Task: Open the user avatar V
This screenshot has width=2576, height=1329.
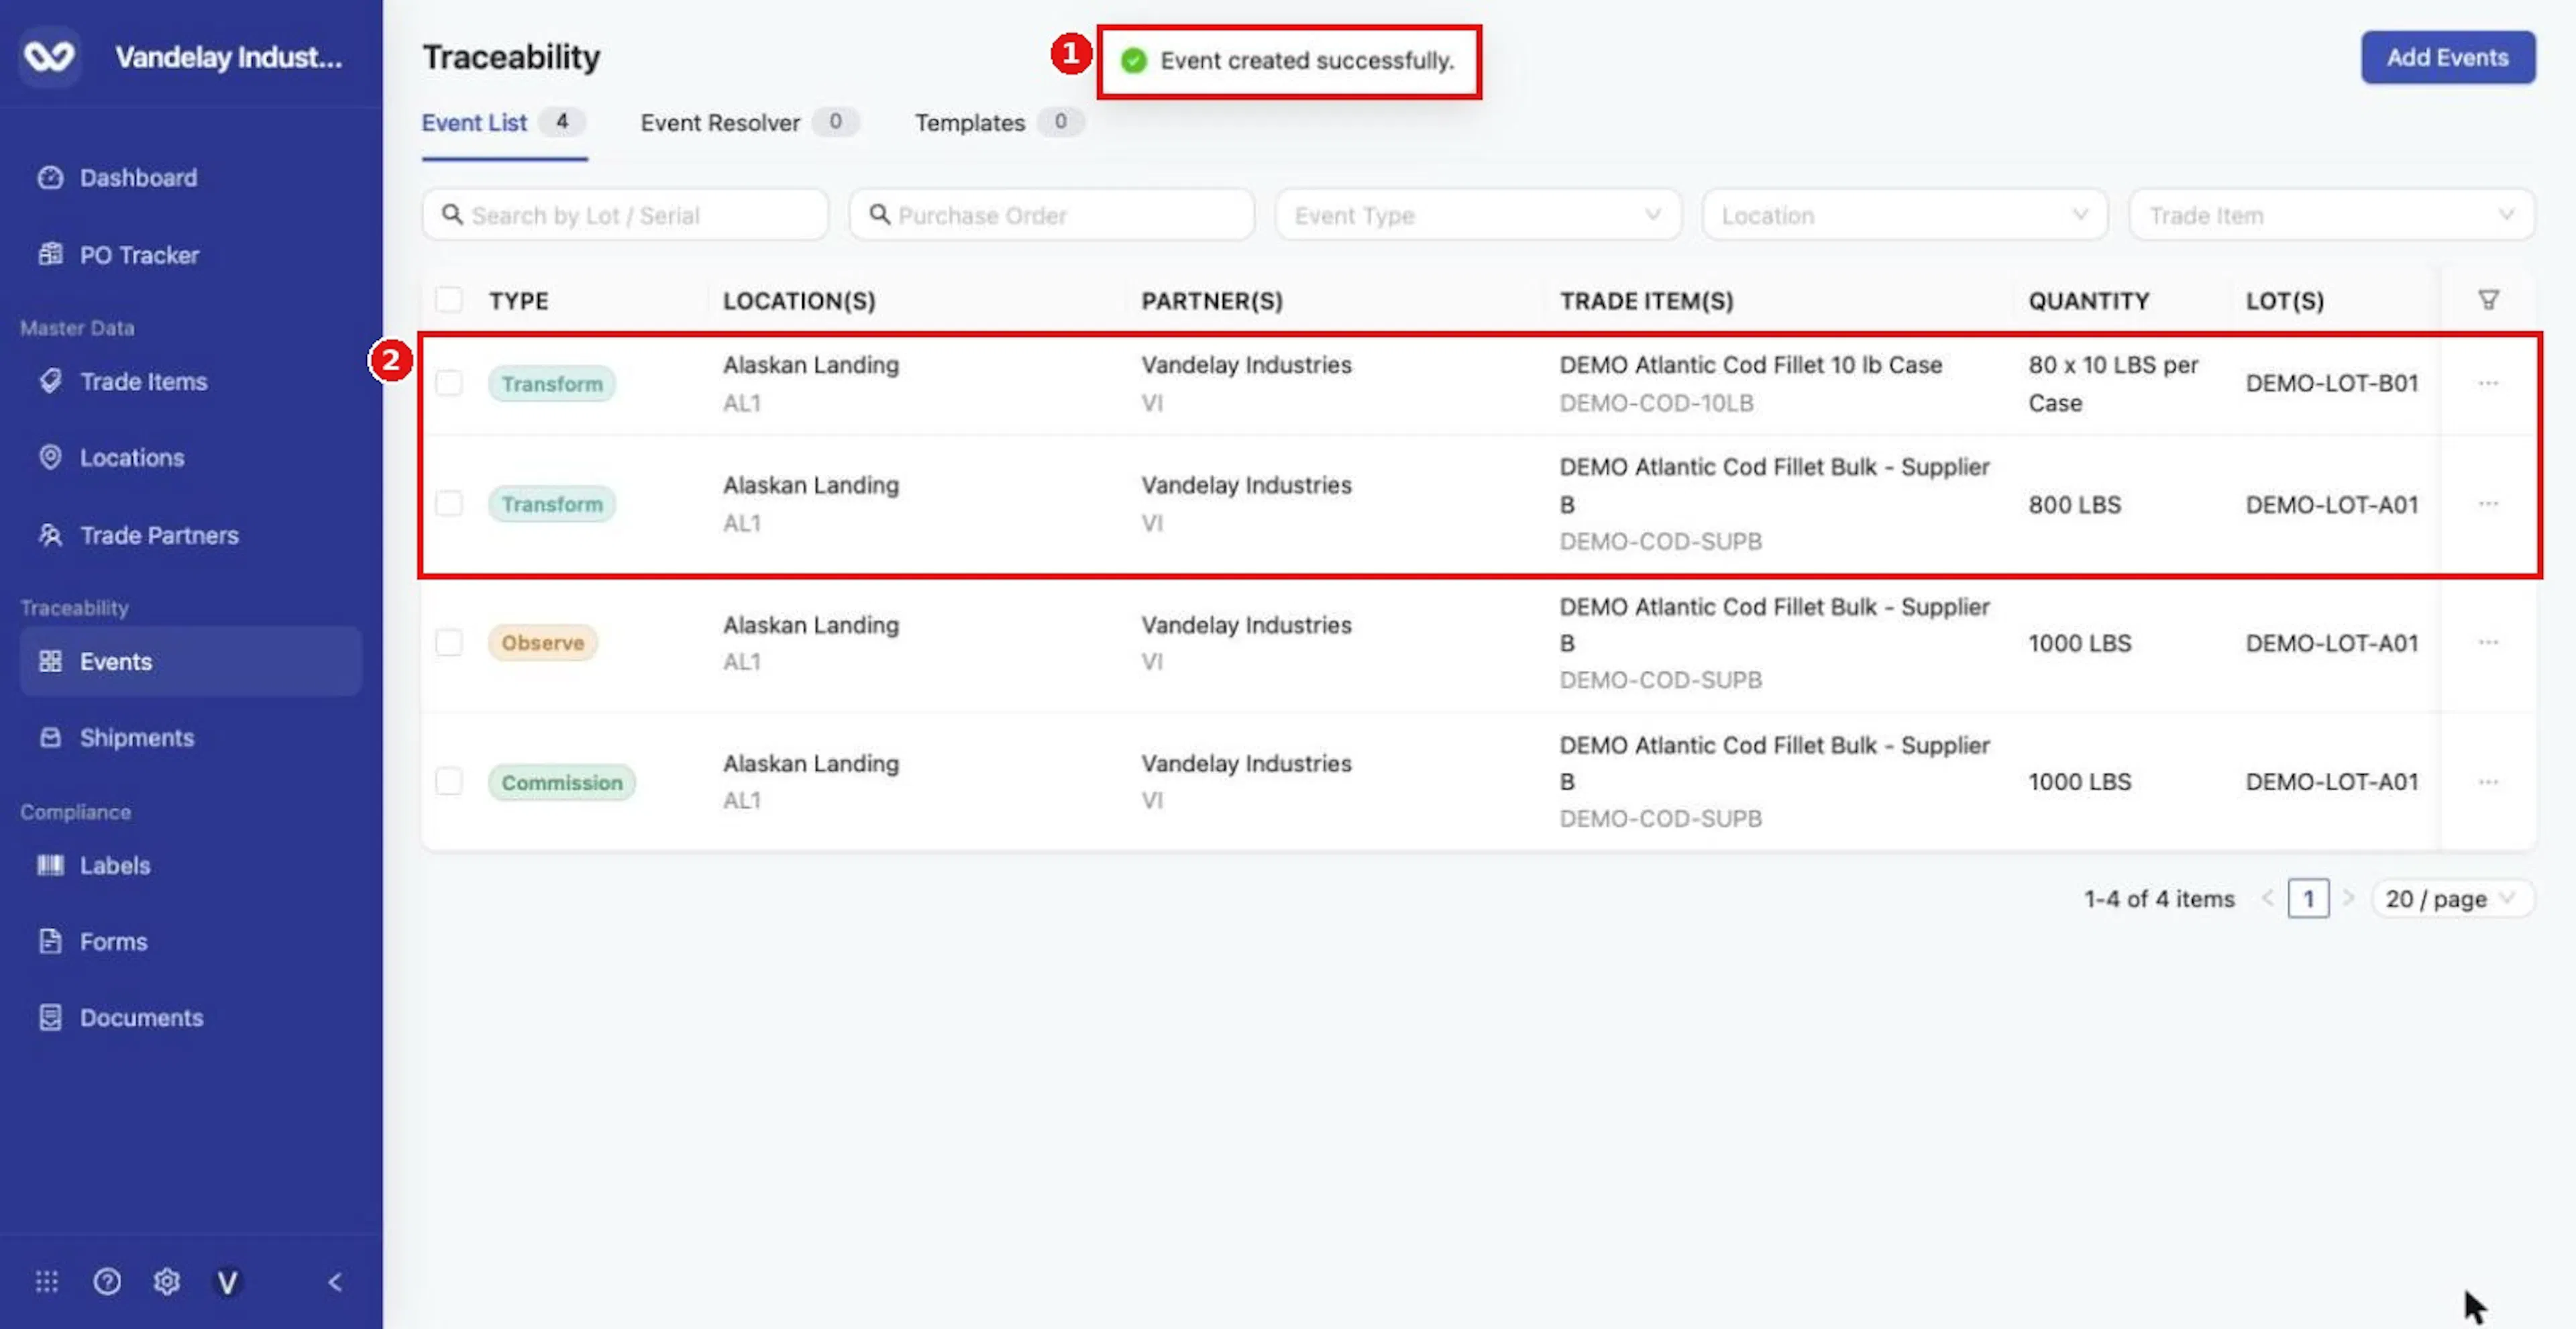Action: click(x=227, y=1281)
